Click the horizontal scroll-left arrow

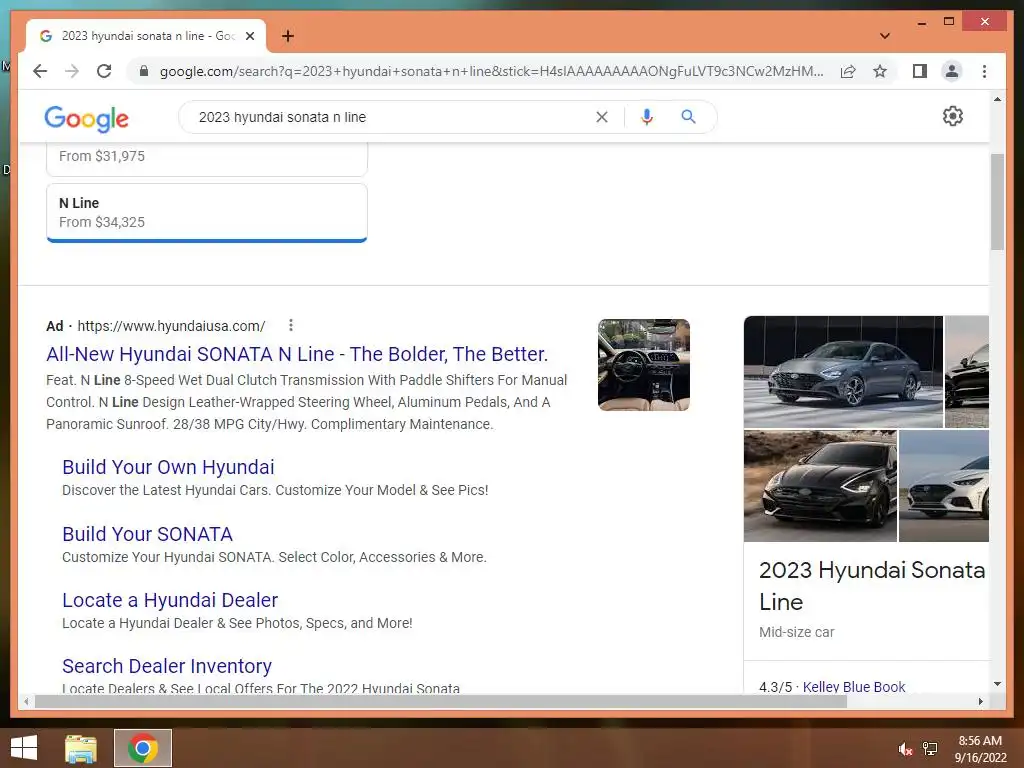pos(25,701)
